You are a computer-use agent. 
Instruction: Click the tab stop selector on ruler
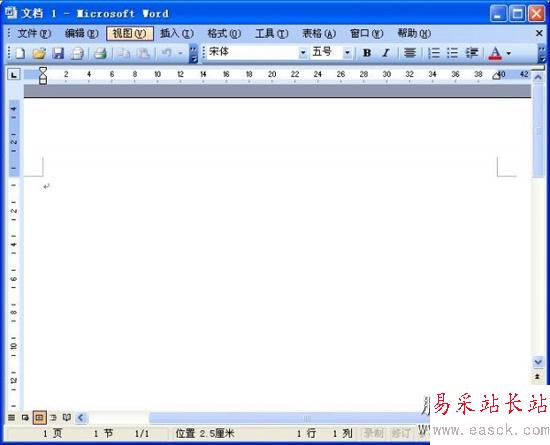[14, 74]
